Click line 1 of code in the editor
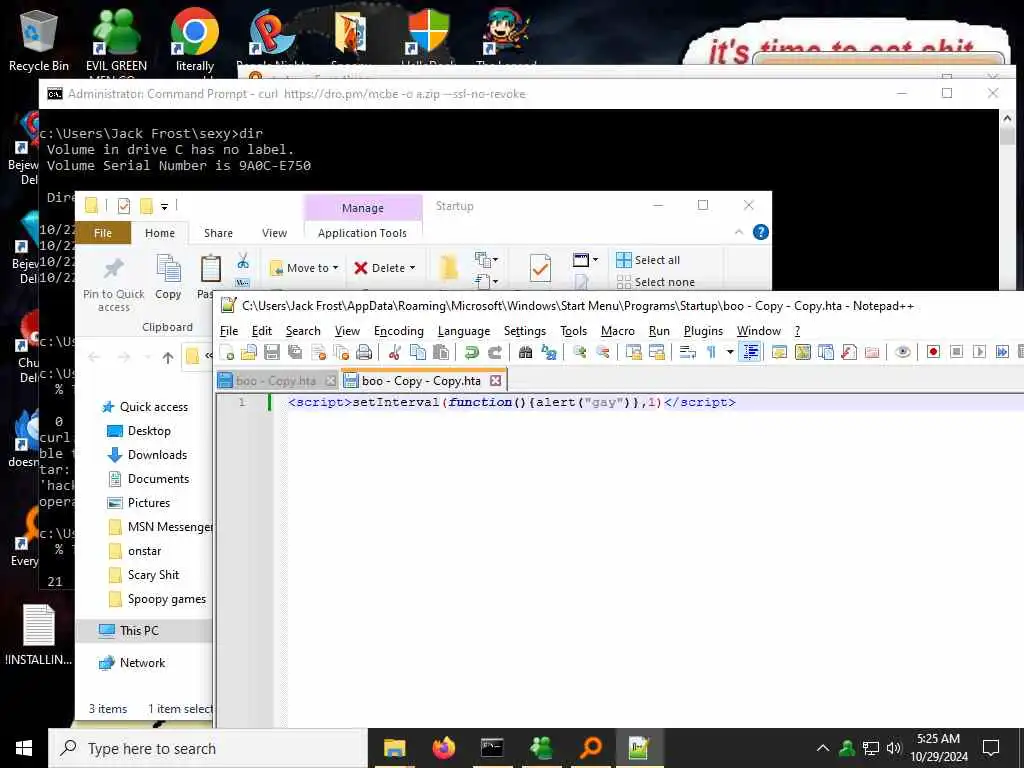 (511, 402)
